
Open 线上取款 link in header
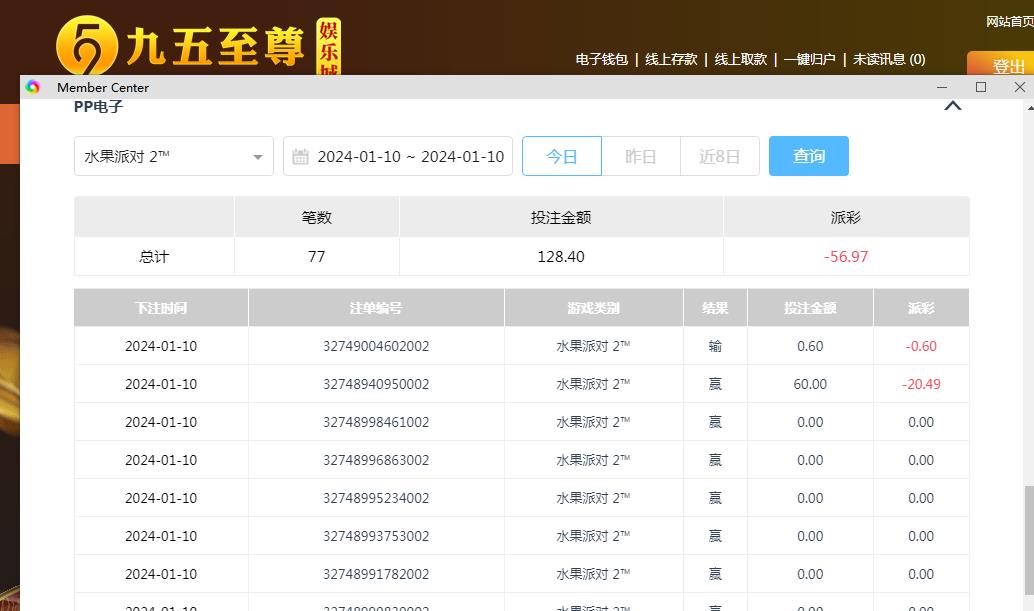[741, 59]
